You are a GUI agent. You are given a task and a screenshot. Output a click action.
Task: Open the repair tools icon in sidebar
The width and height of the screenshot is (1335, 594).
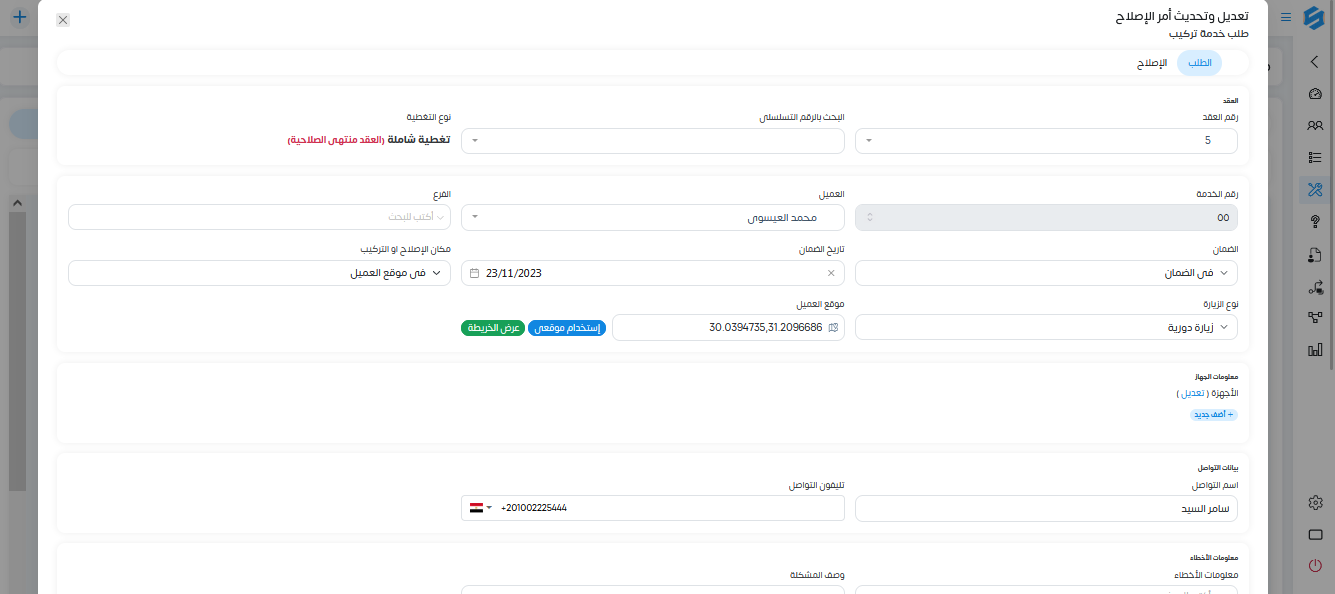[x=1315, y=189]
